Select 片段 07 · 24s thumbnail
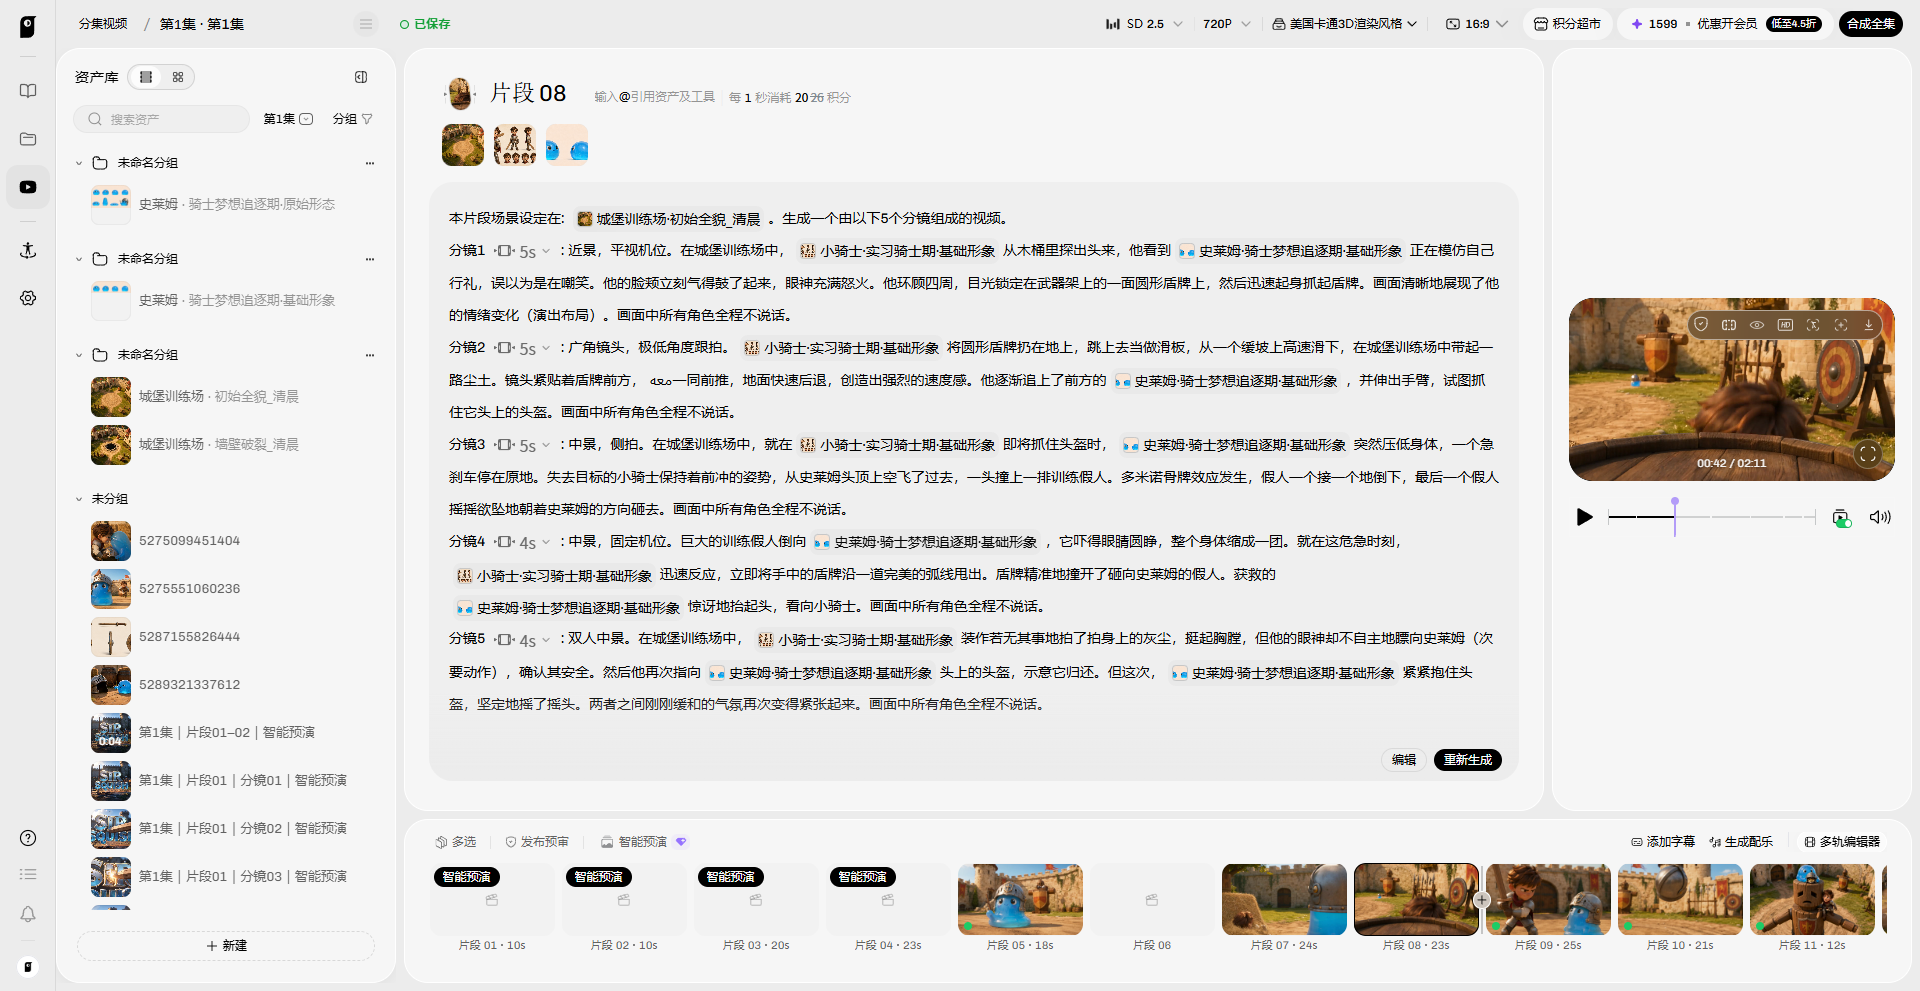The image size is (1920, 991). pos(1284,900)
